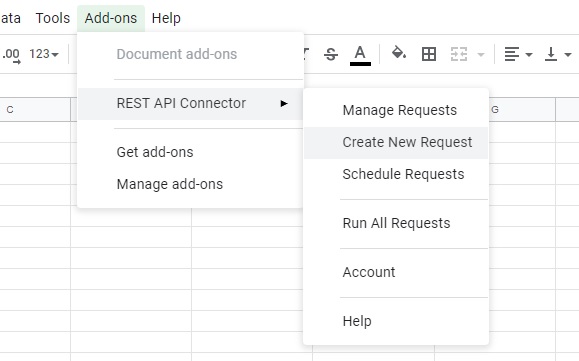Click increase decimal places icon

click(11, 55)
